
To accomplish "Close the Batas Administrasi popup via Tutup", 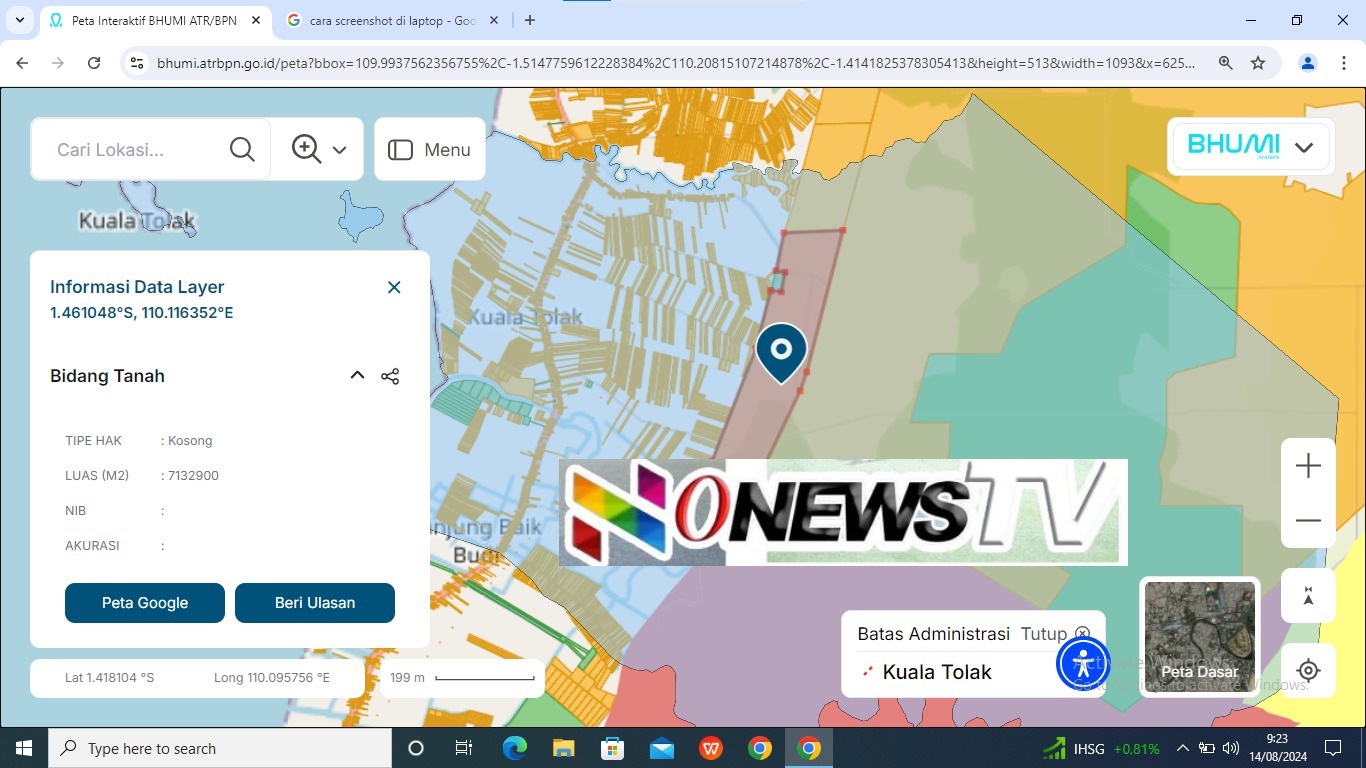I will (x=1055, y=634).
